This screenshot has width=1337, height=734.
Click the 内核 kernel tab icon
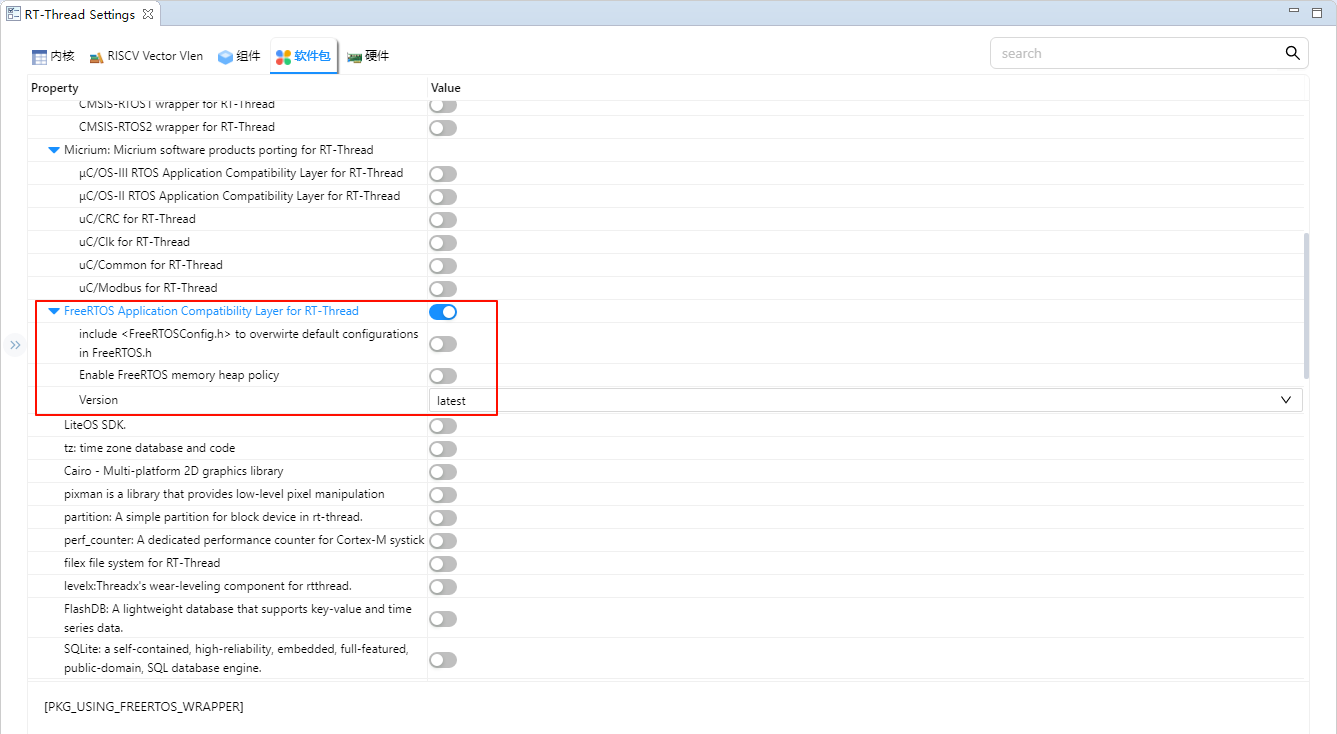pos(40,57)
